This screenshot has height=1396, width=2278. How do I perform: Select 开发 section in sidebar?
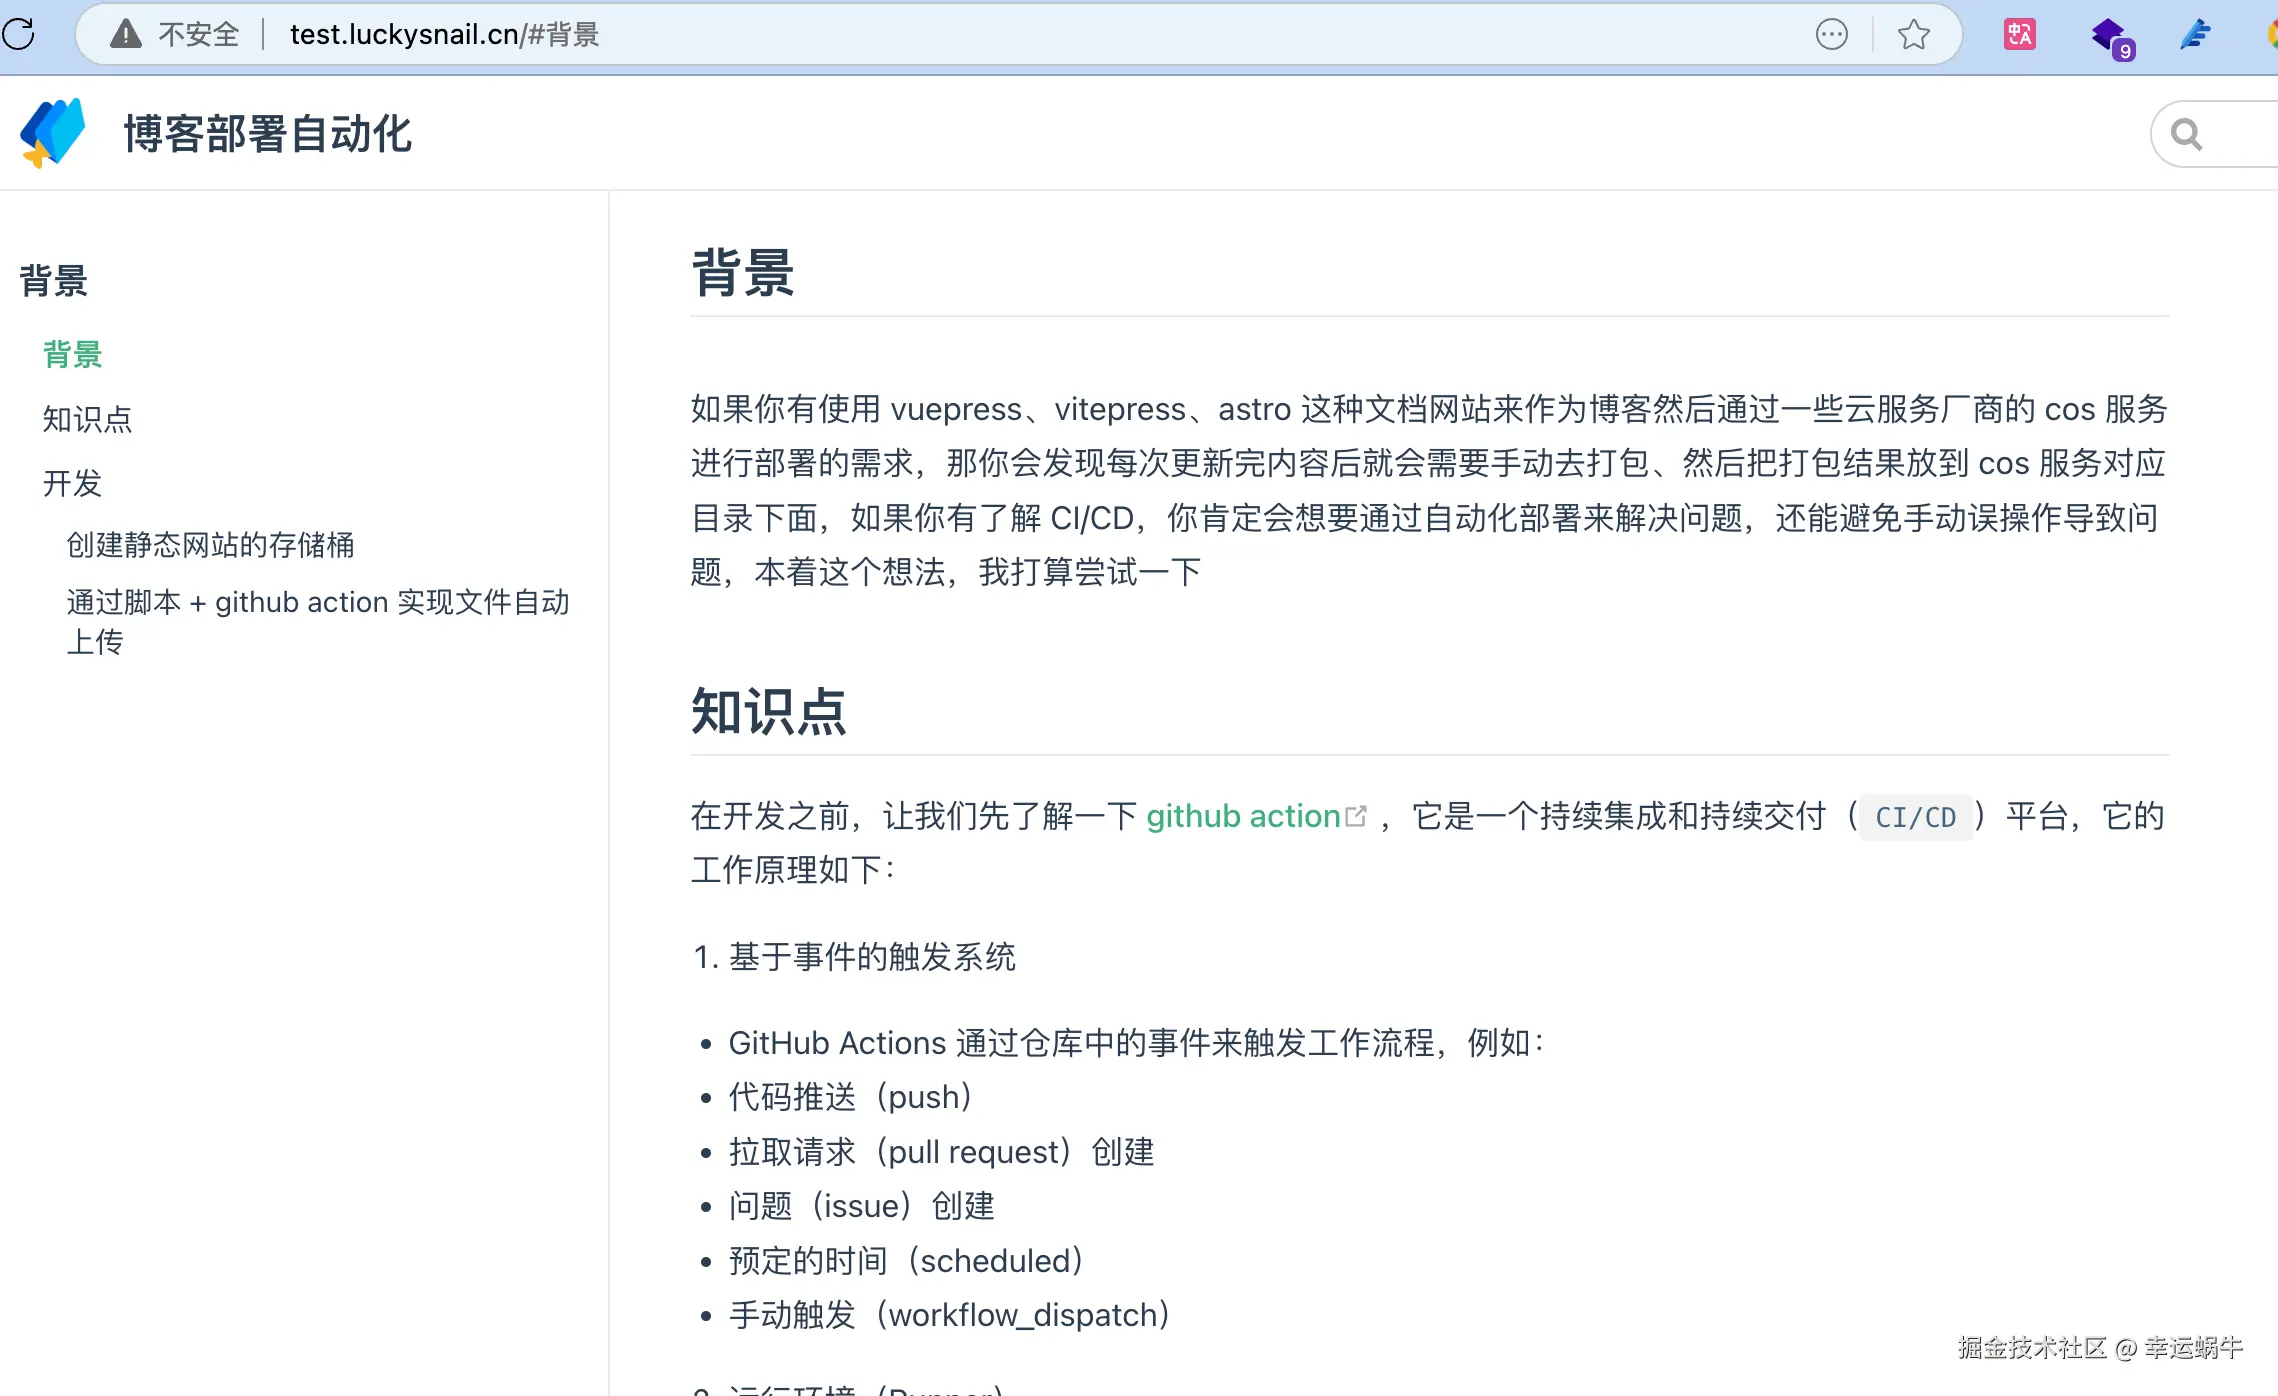[x=72, y=483]
